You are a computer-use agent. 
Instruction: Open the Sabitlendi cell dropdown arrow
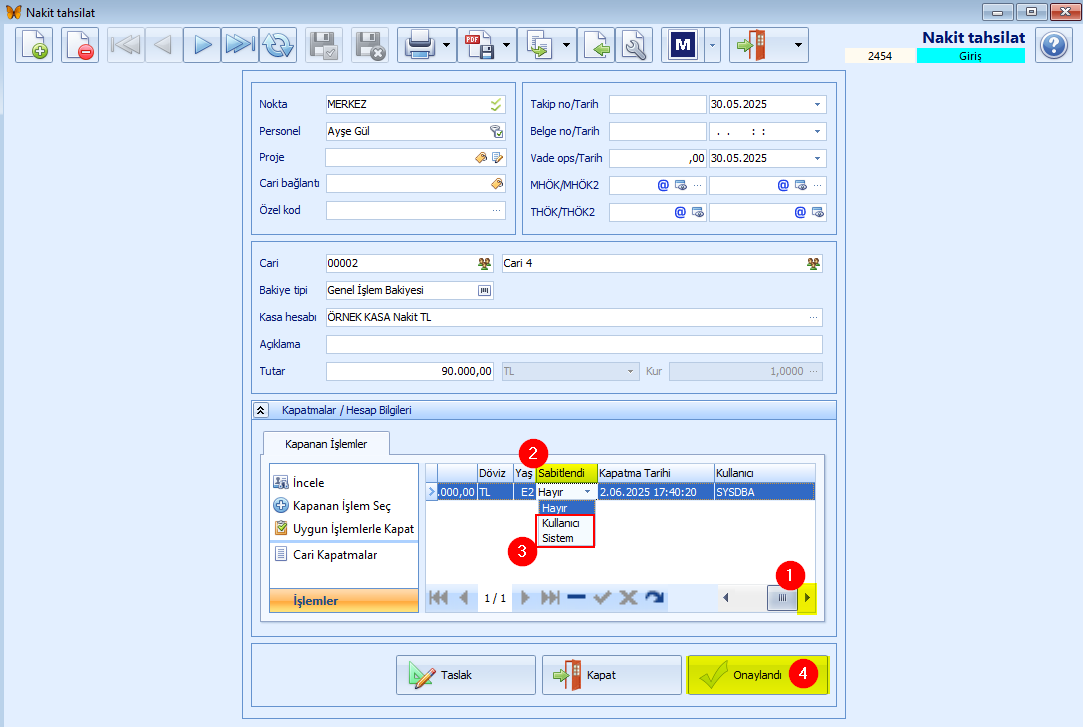click(x=588, y=492)
